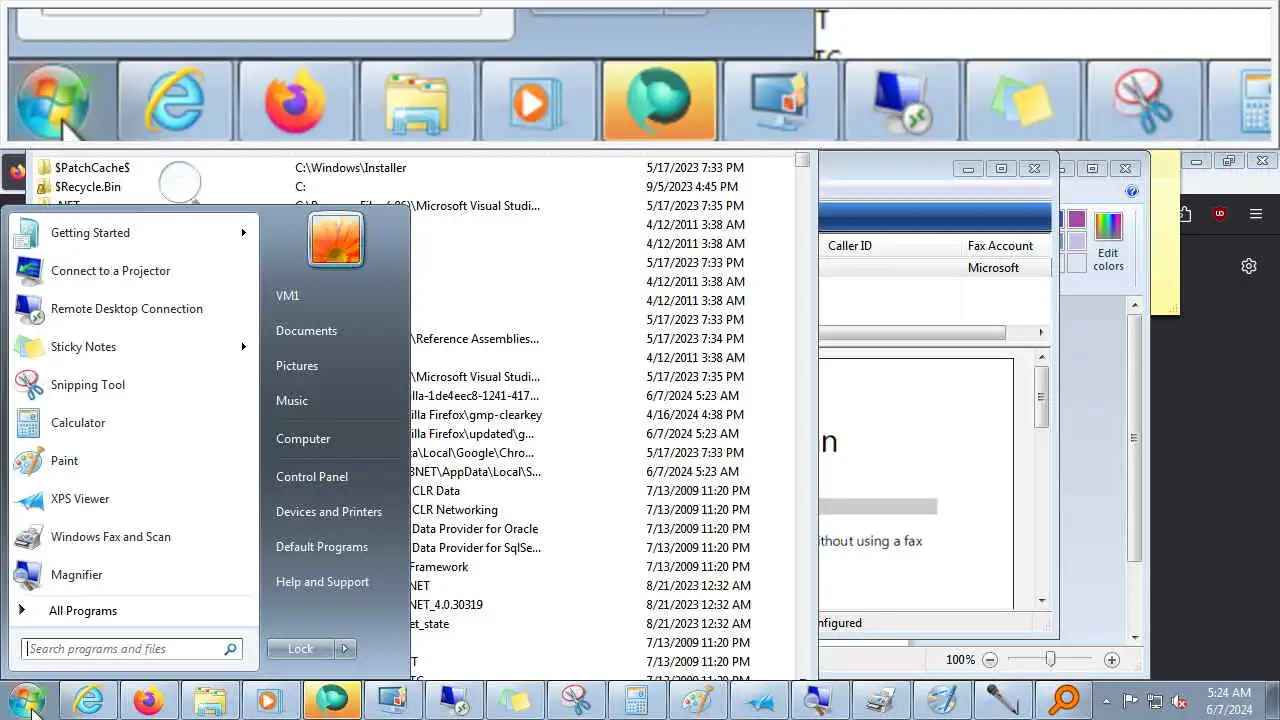Expand Getting Started jump list arrow
This screenshot has width=1280, height=720.
[243, 233]
